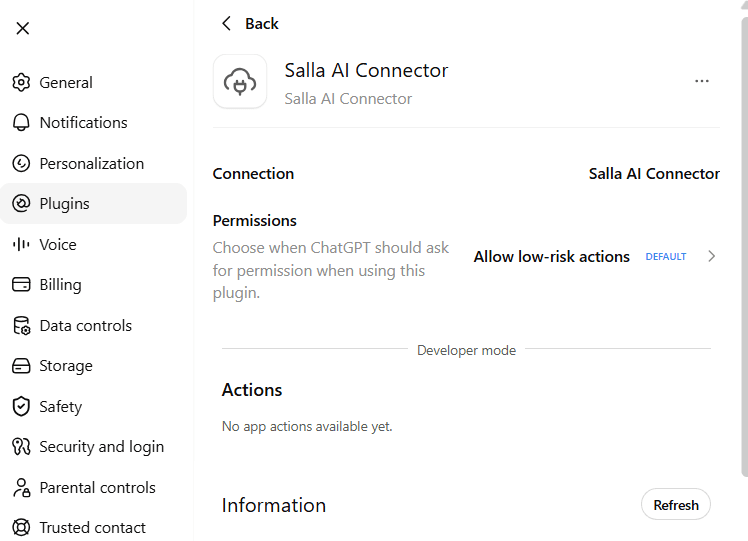Click the General gear icon
748x541 pixels.
tap(21, 83)
